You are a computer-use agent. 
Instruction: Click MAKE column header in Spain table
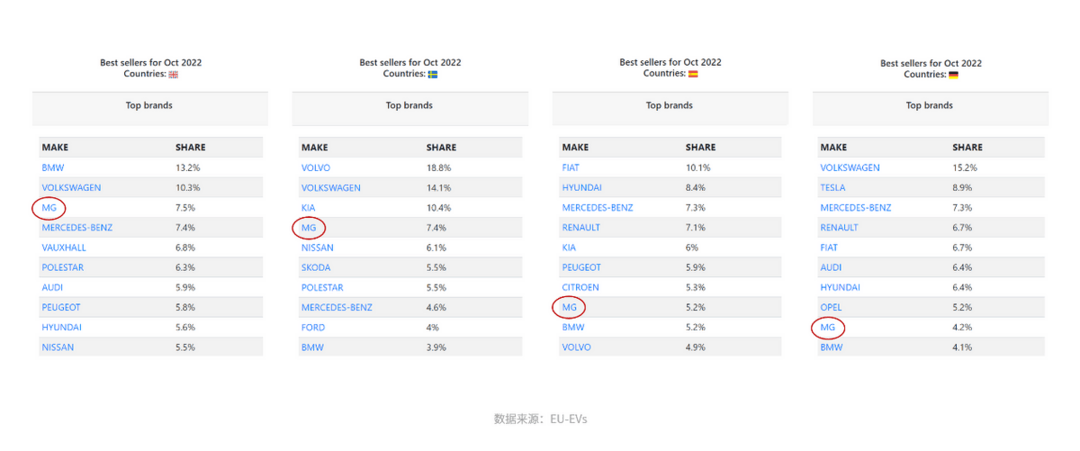coord(574,147)
